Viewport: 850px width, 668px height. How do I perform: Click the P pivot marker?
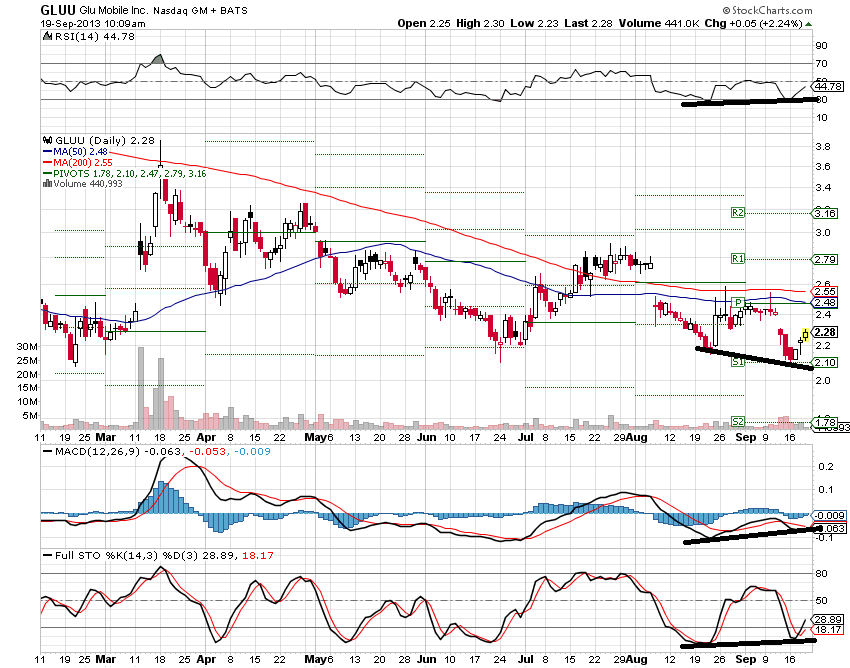[738, 303]
